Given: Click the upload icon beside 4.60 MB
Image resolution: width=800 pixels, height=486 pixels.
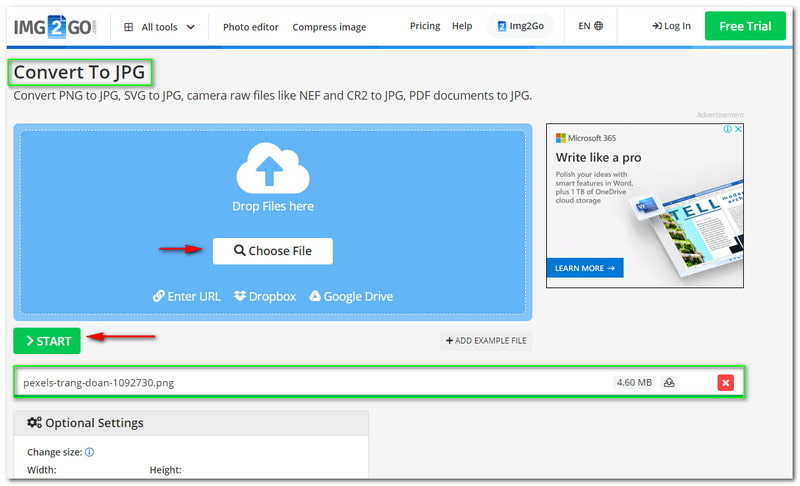Looking at the screenshot, I should point(669,382).
